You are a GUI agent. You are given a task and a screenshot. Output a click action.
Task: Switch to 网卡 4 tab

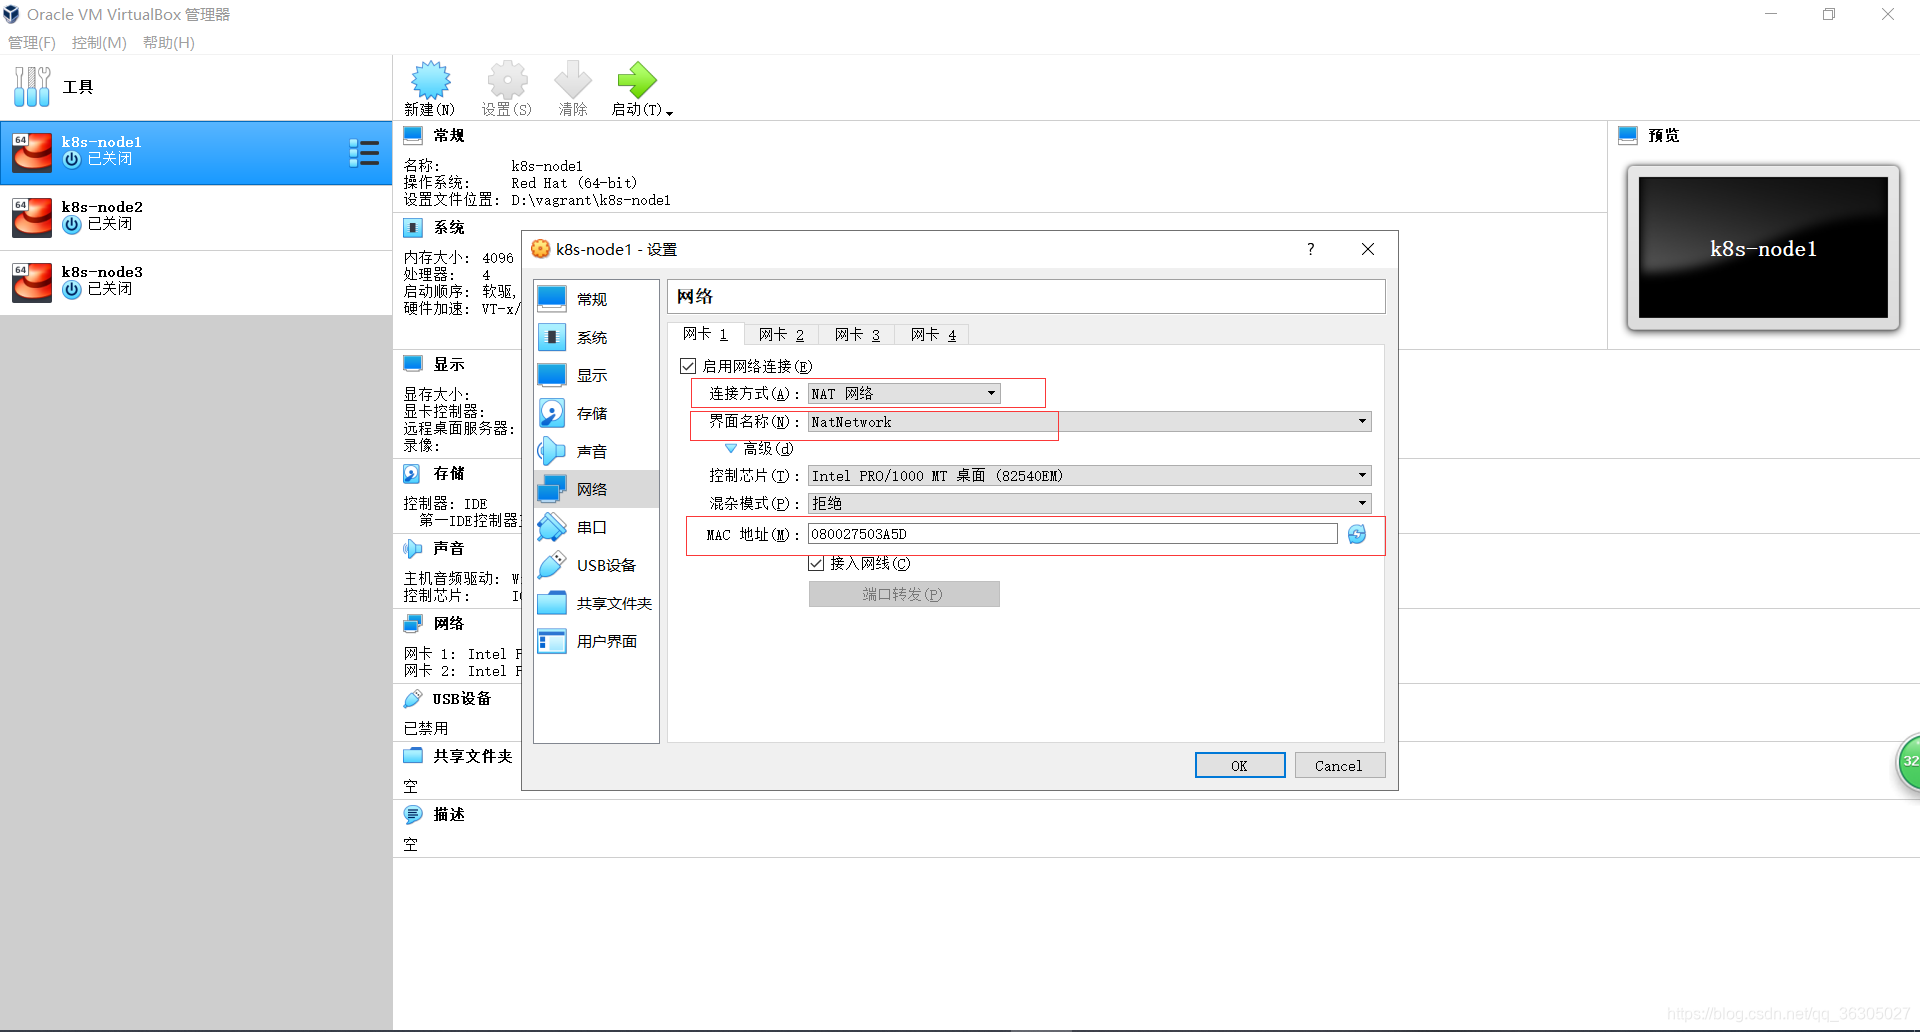click(x=933, y=334)
